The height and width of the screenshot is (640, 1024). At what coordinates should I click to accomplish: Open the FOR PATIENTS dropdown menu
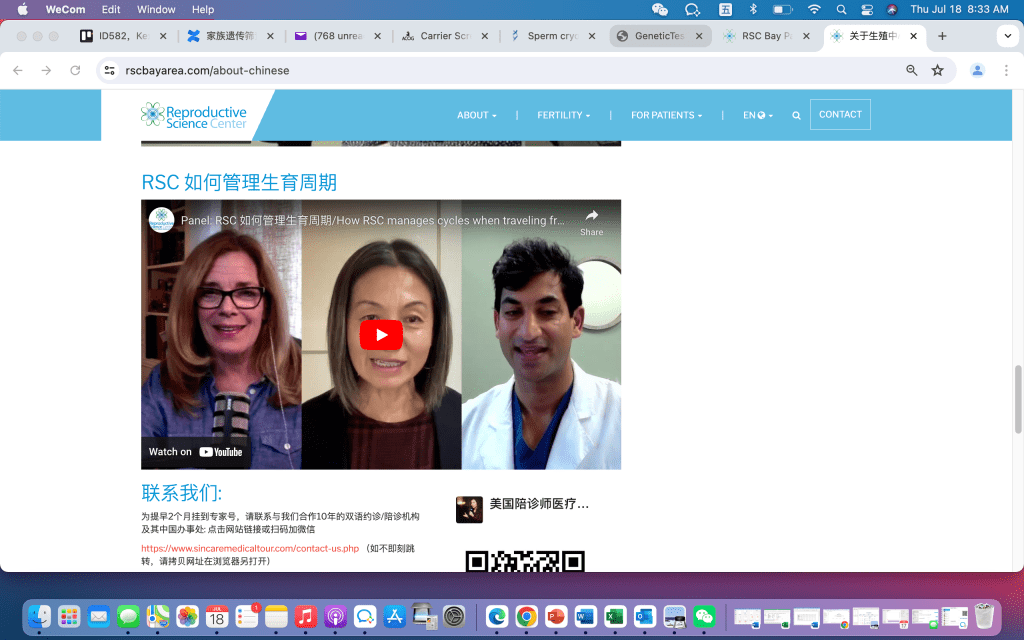coord(666,115)
